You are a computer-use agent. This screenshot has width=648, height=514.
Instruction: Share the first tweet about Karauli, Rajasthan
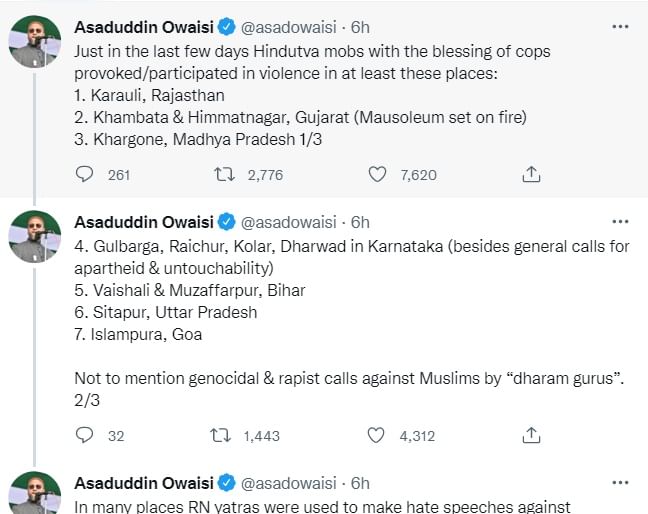click(x=532, y=174)
